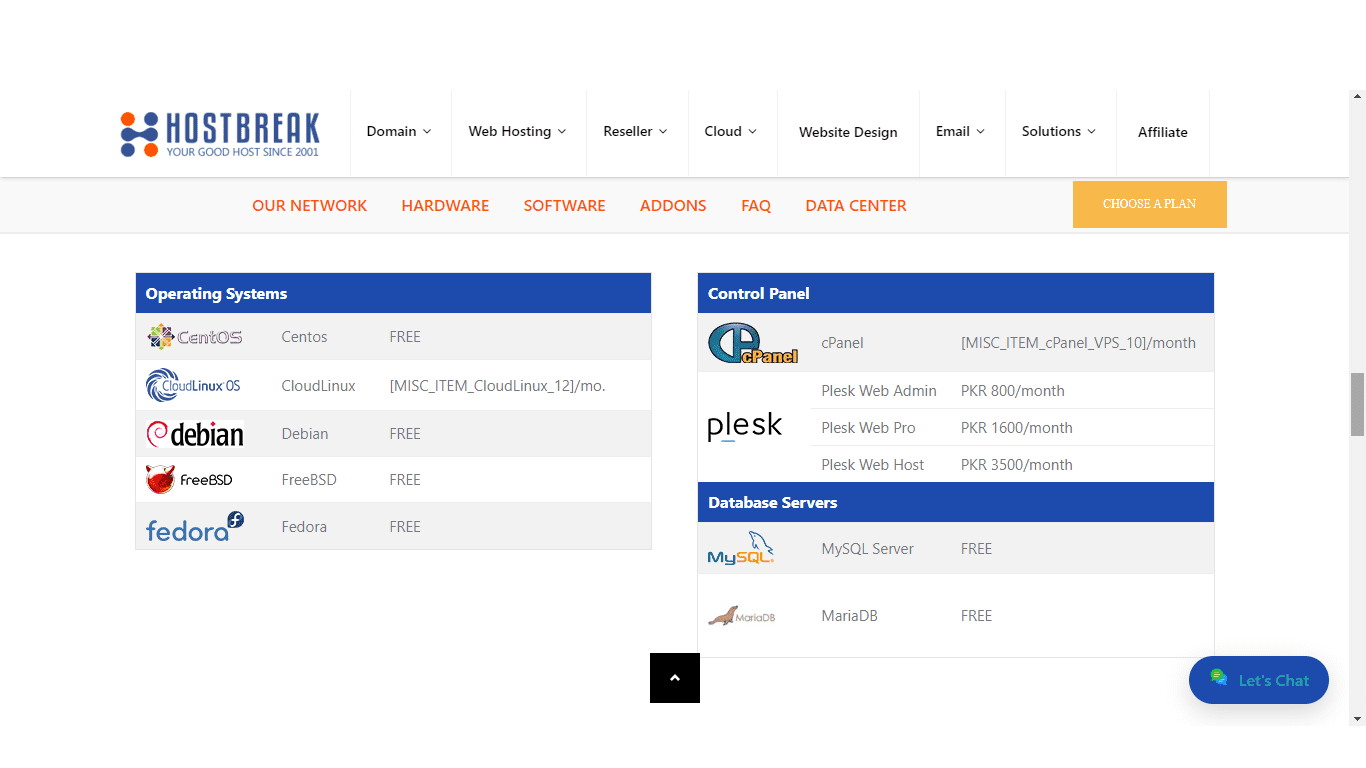This screenshot has height=768, width=1366.
Task: Click FREE in the Fedora row
Action: (x=405, y=527)
